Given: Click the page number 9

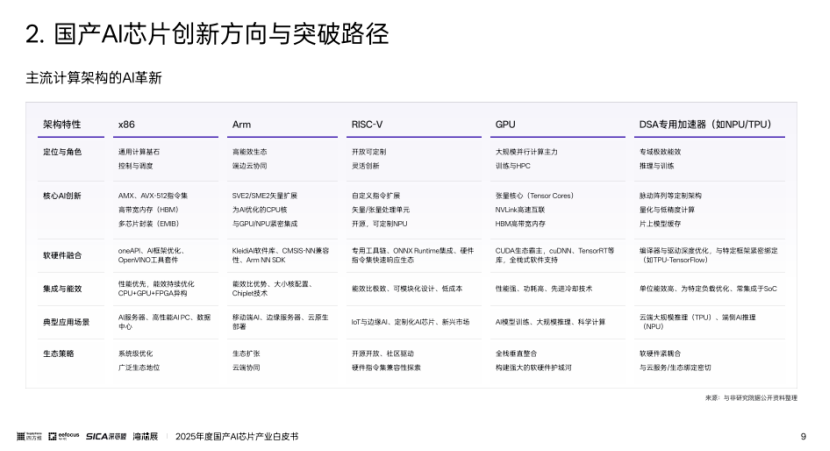Looking at the screenshot, I should (x=803, y=437).
